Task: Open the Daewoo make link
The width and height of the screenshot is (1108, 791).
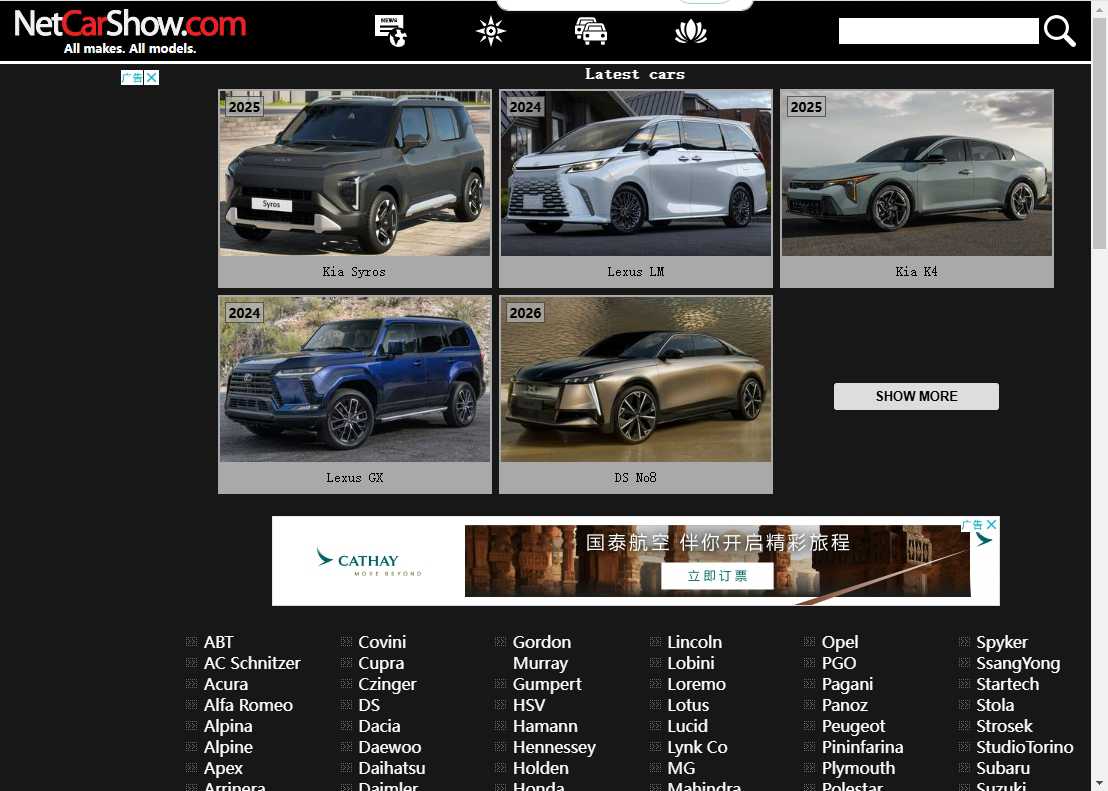Action: click(390, 747)
